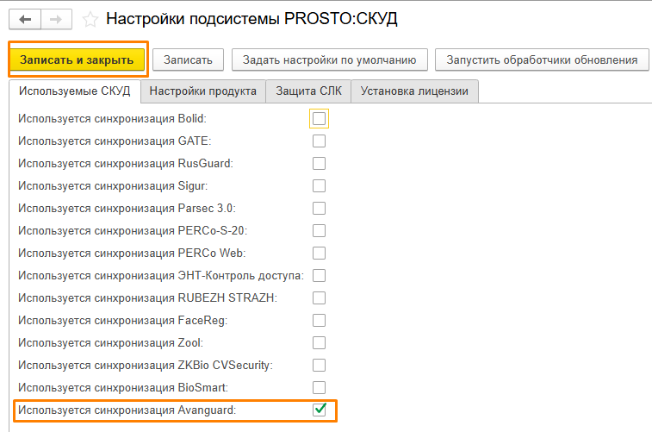Image resolution: width=652 pixels, height=432 pixels.
Task: Uncheck the Avanguard synchronization checkbox
Action: pos(319,410)
